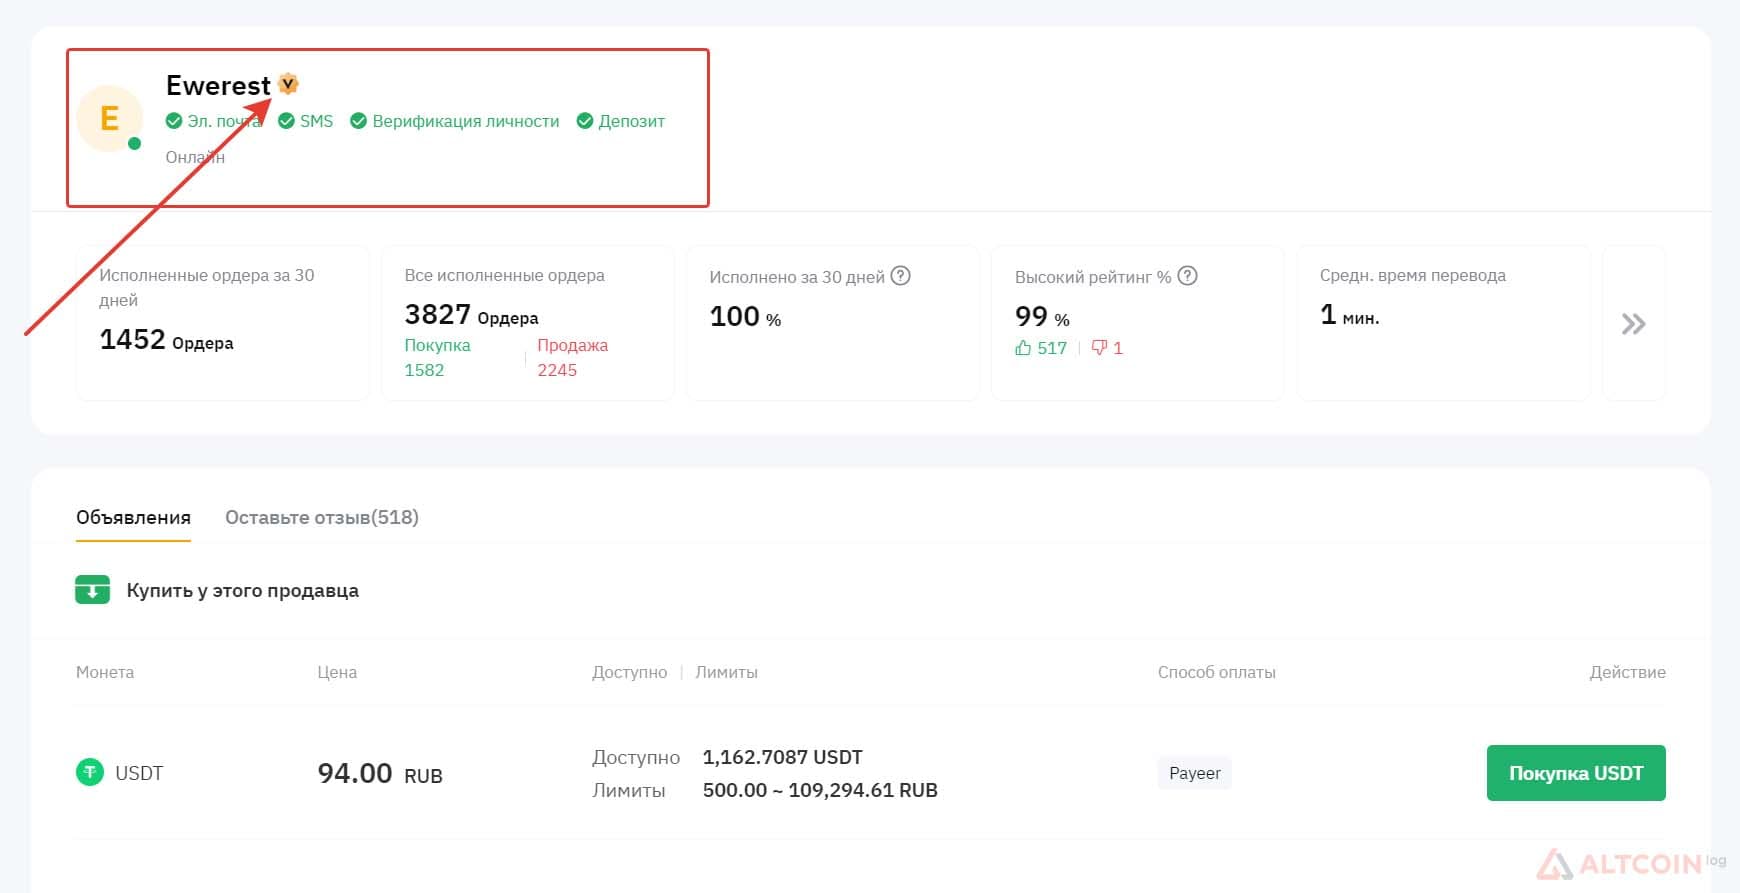The height and width of the screenshot is (893, 1740).
Task: Click the green buy icon beside Купить у этого продавца
Action: point(92,590)
